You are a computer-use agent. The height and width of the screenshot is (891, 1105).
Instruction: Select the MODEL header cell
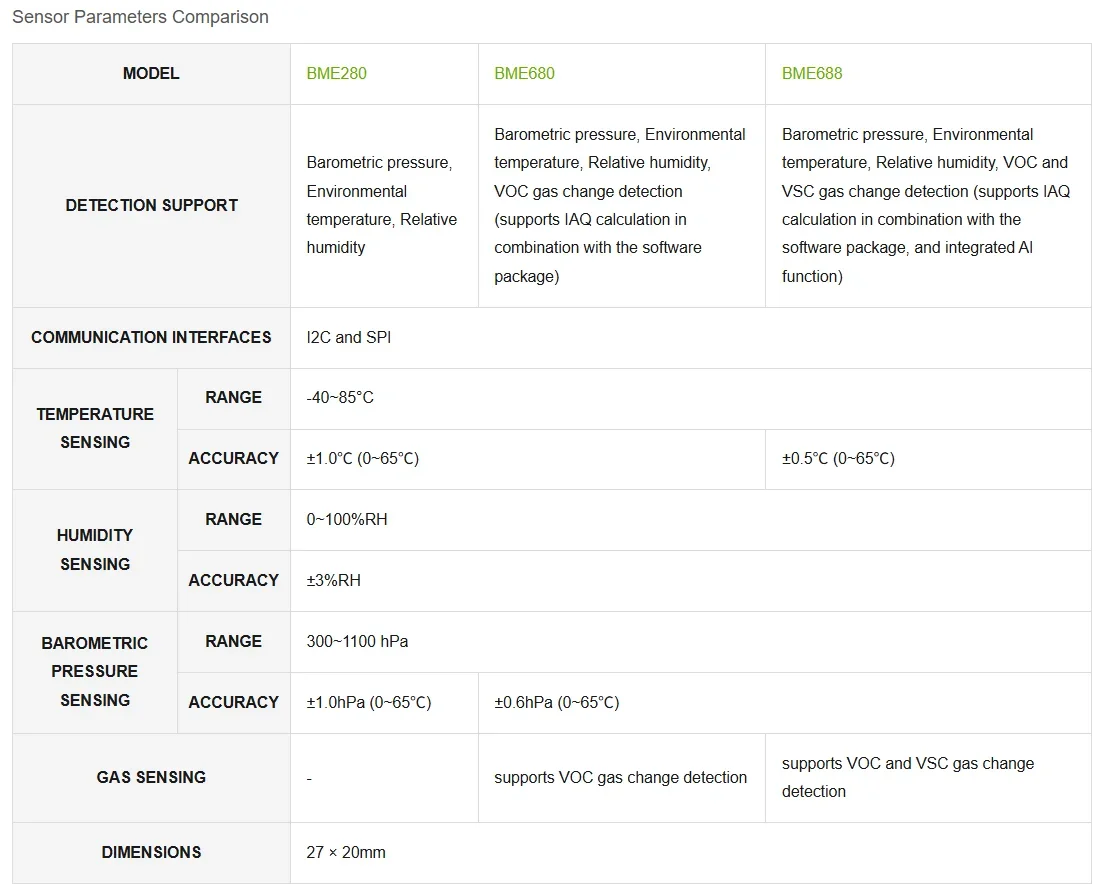click(151, 73)
